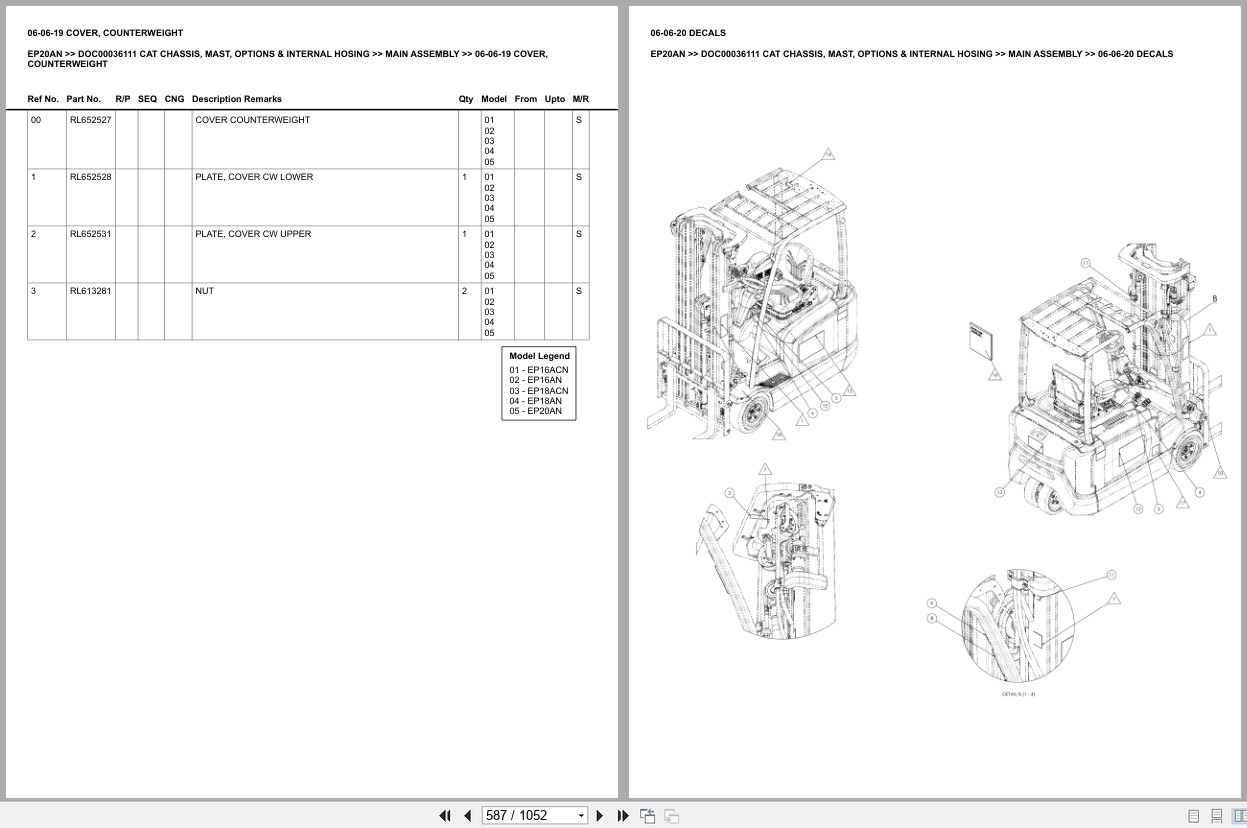This screenshot has width=1247, height=828.
Task: Click the page number field 587 / 1052
Action: pyautogui.click(x=528, y=816)
